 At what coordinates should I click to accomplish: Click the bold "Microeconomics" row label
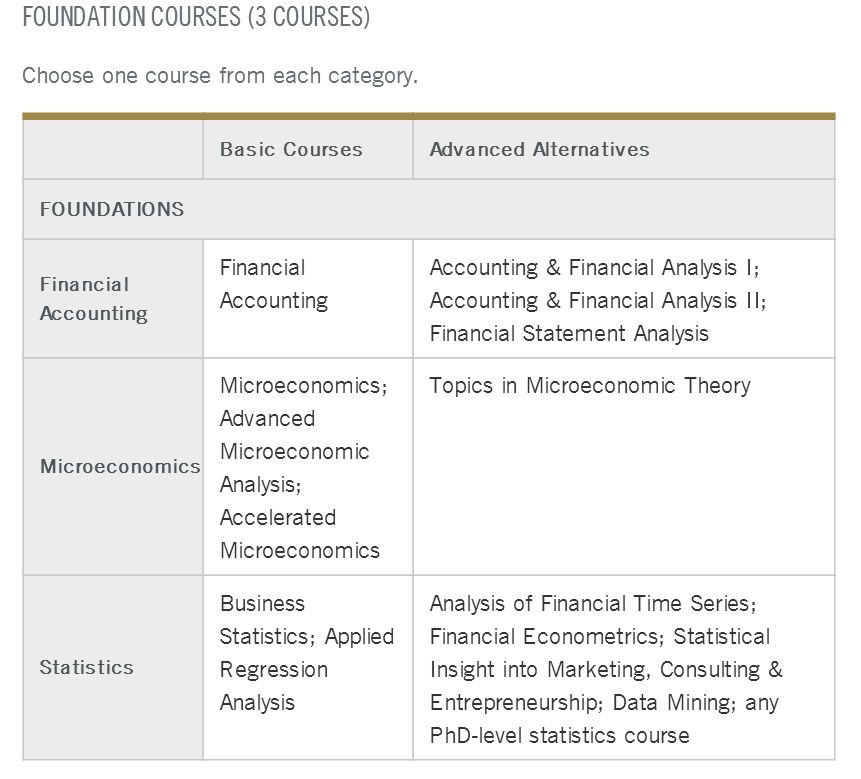[x=120, y=467]
